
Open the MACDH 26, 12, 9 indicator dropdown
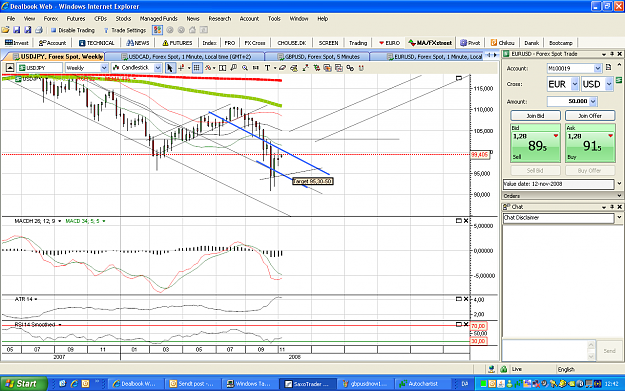59,221
